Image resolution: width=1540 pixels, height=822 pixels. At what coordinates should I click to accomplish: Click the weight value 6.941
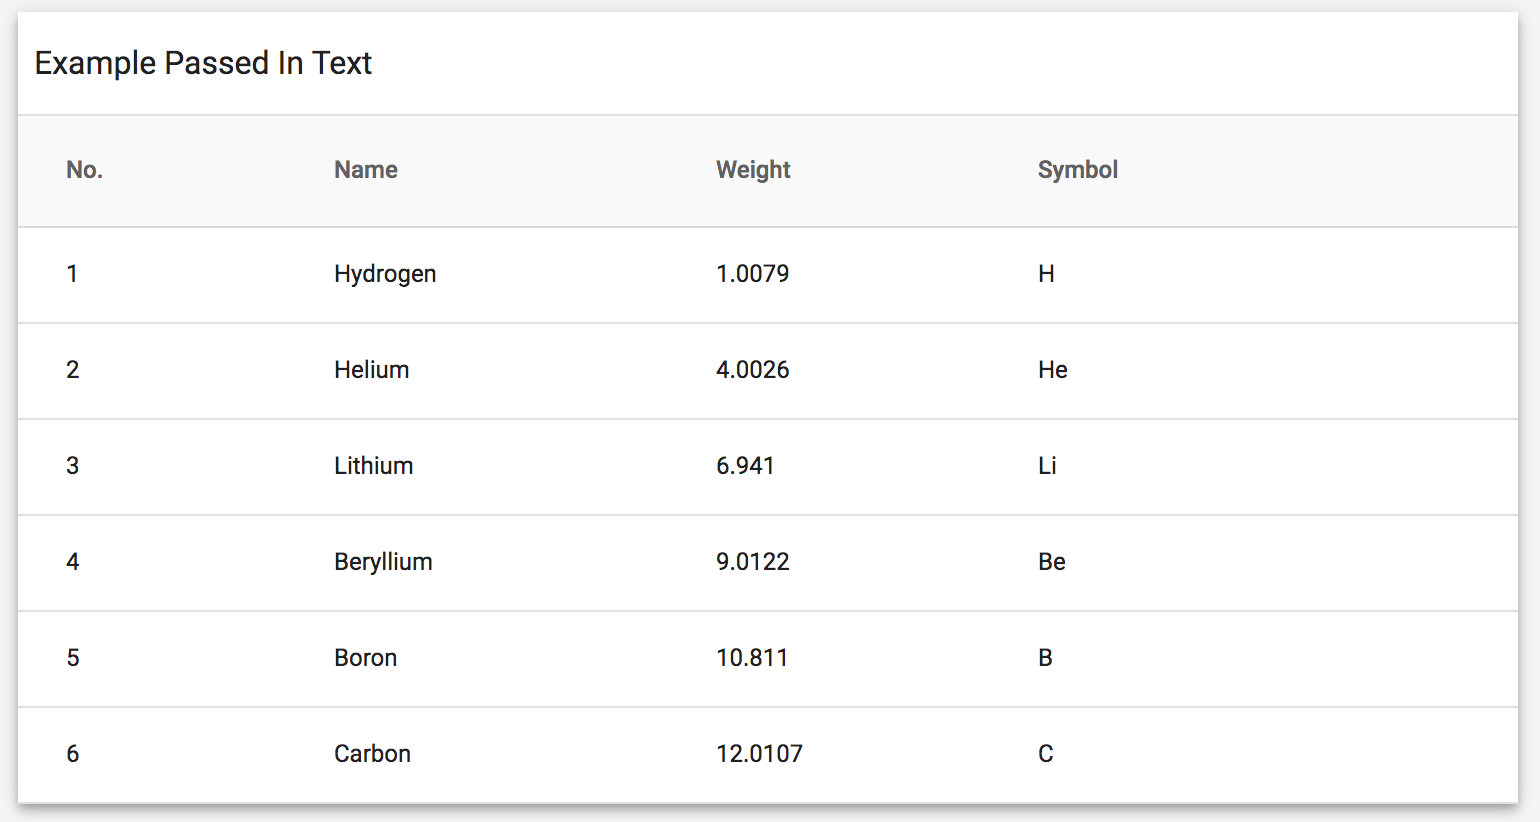pyautogui.click(x=745, y=466)
